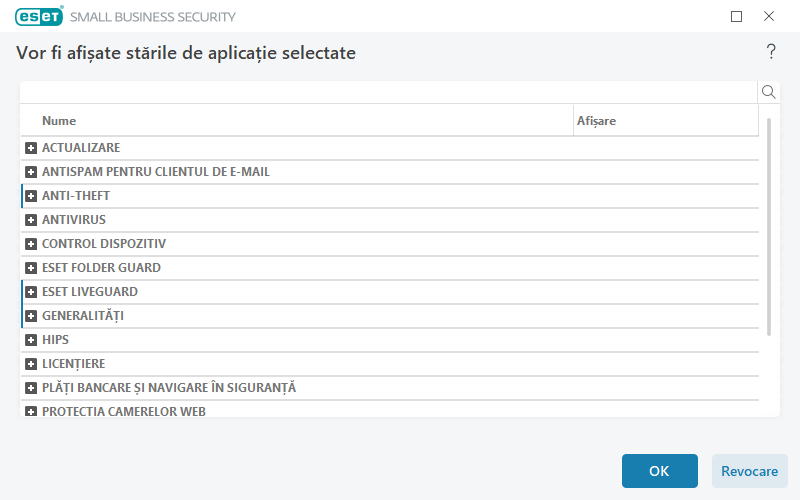Viewport: 800px width, 500px height.
Task: Click the vertical scrollbar thumb
Action: click(x=768, y=226)
